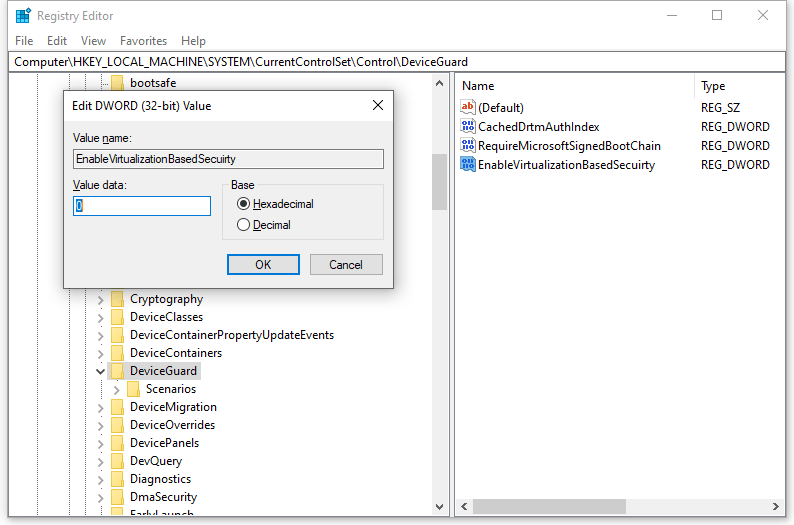The height and width of the screenshot is (525, 794).
Task: Click the DeviceGuard folder icon
Action: click(117, 371)
